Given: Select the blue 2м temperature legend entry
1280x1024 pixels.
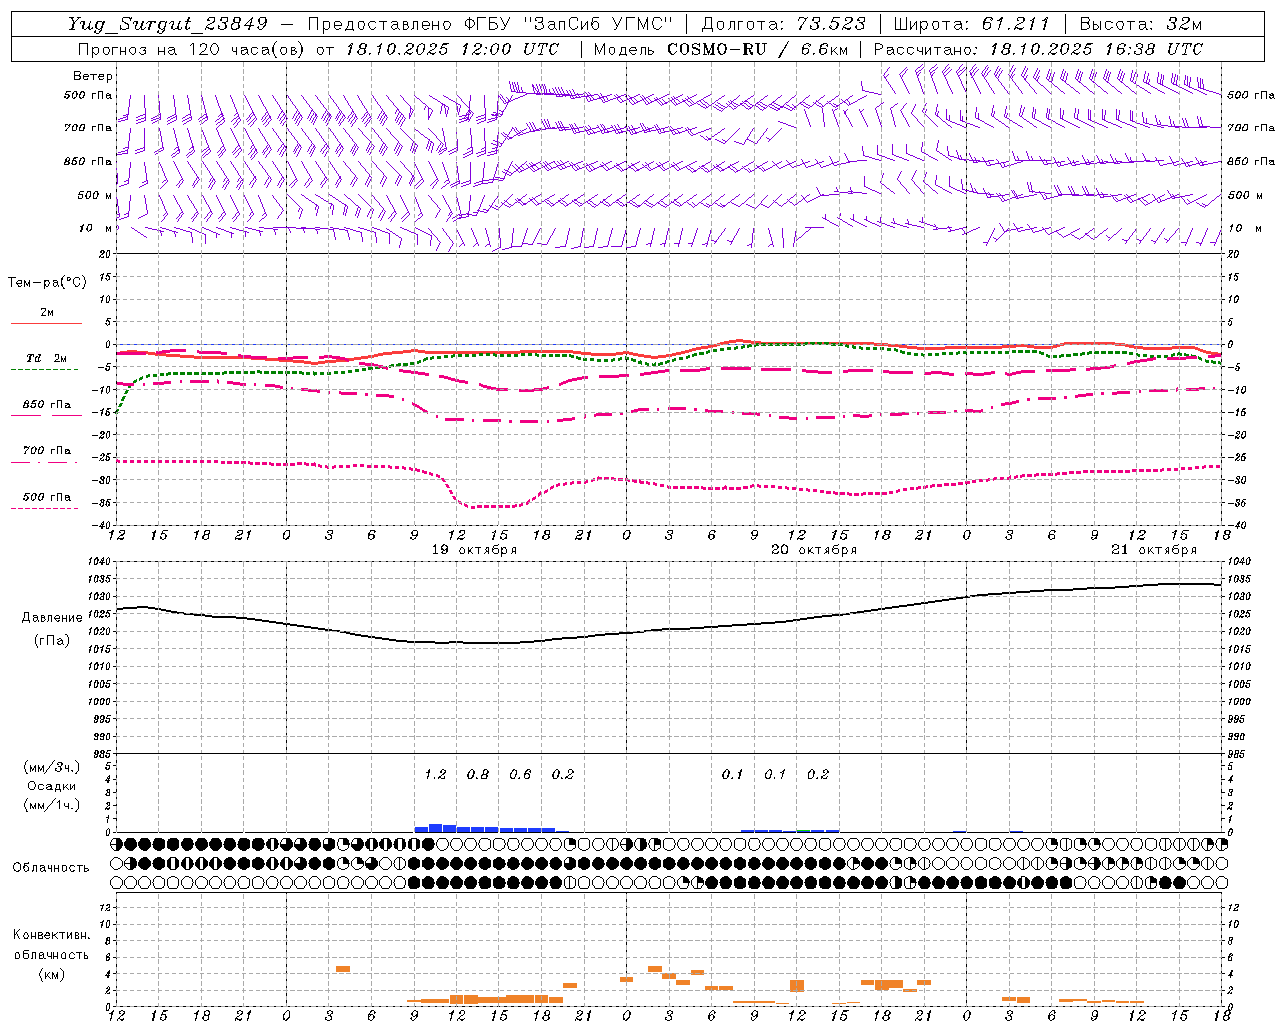Looking at the screenshot, I should click(47, 317).
